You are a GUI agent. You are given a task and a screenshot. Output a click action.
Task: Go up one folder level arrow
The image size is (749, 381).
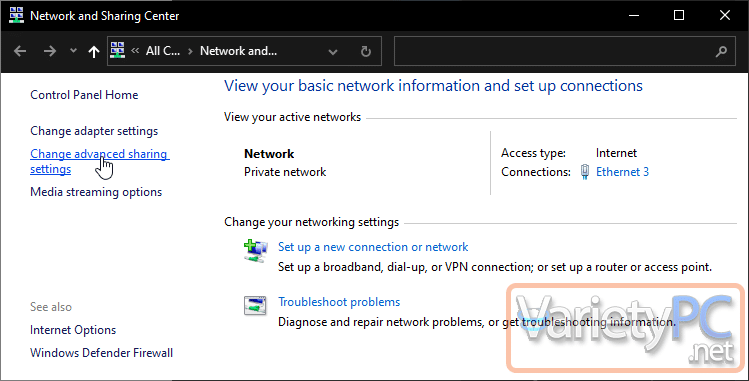tap(94, 52)
